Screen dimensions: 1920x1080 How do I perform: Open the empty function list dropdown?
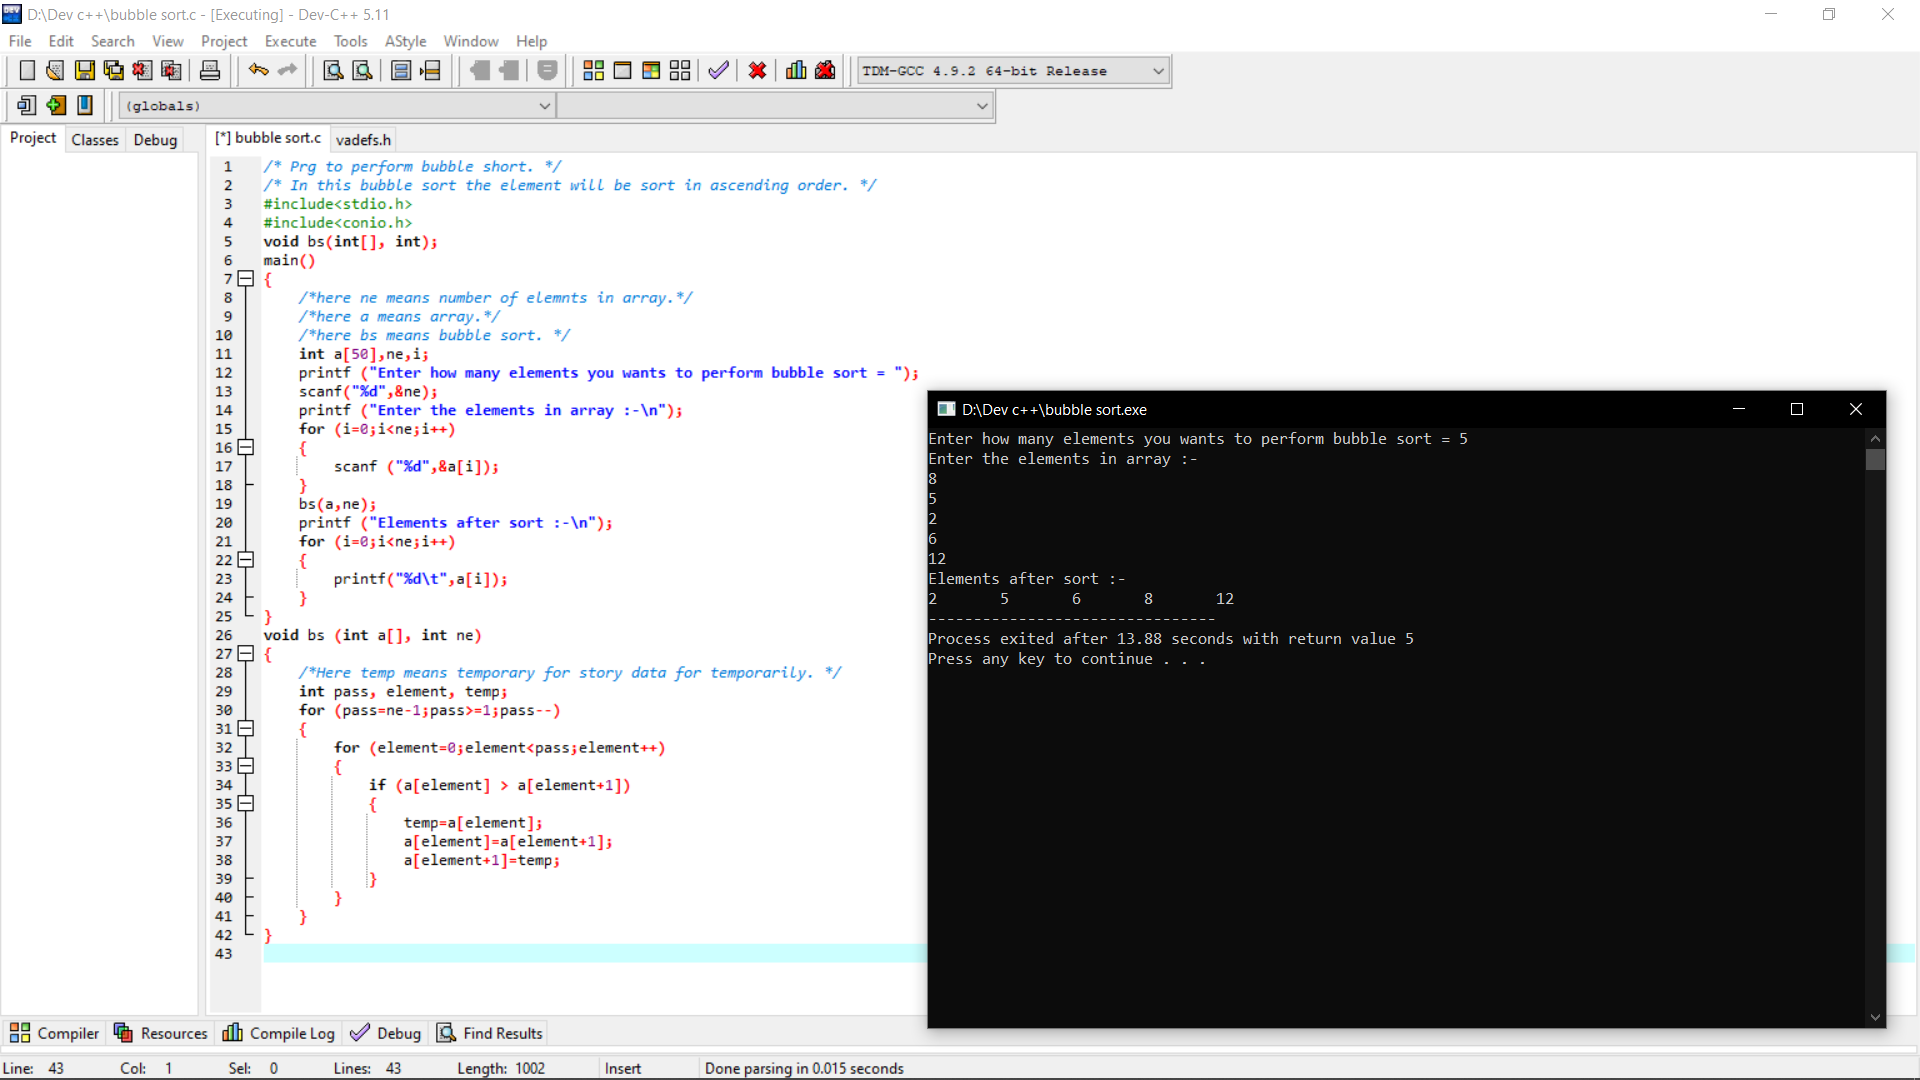pos(775,106)
